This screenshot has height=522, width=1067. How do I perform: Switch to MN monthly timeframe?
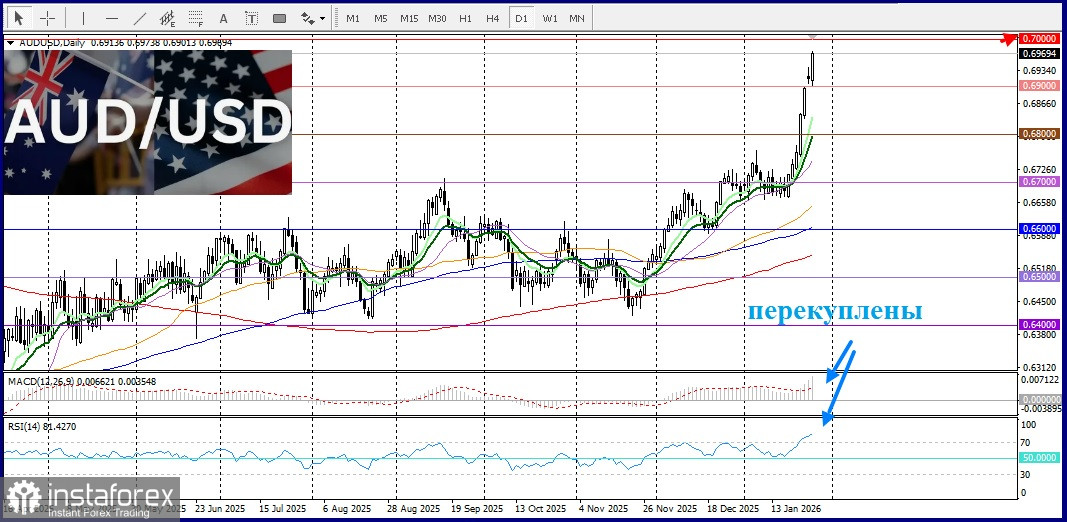[576, 18]
